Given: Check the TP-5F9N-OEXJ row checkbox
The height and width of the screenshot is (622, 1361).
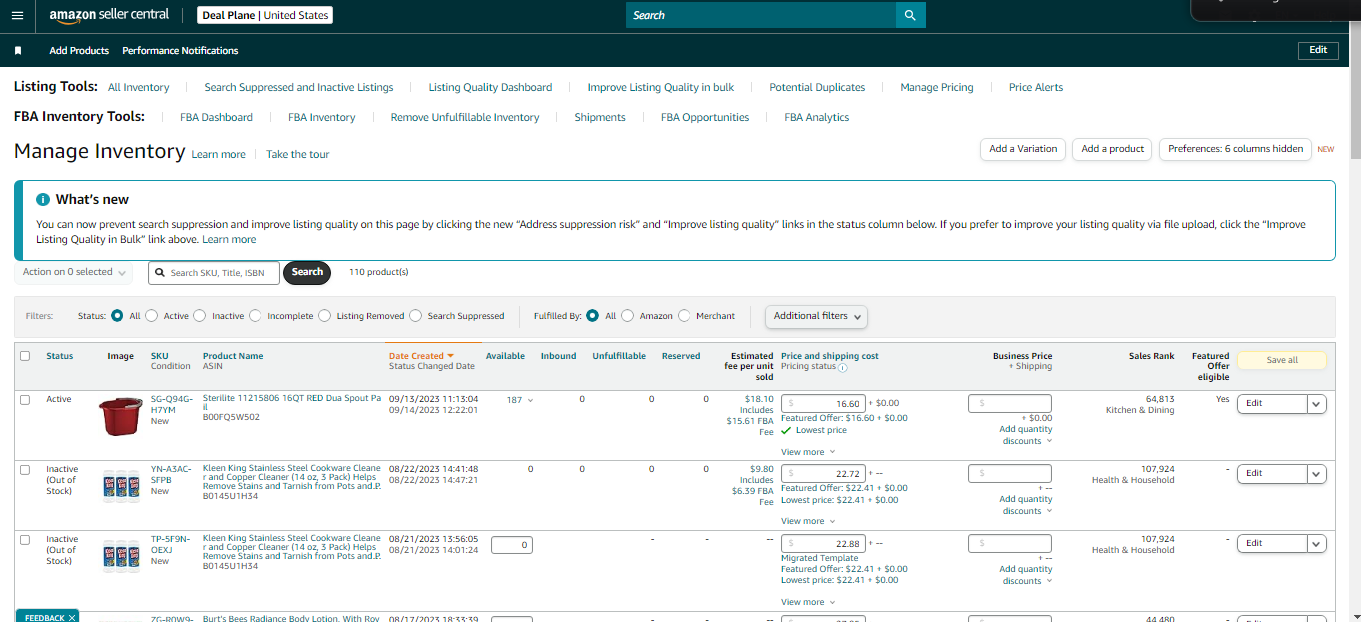Looking at the screenshot, I should pyautogui.click(x=25, y=540).
